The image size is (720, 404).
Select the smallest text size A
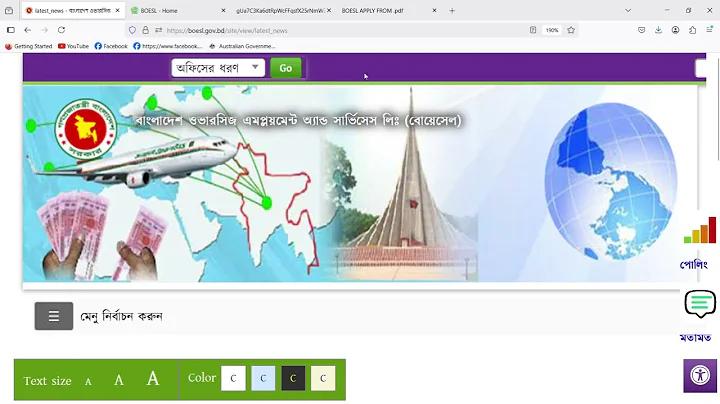coord(88,382)
